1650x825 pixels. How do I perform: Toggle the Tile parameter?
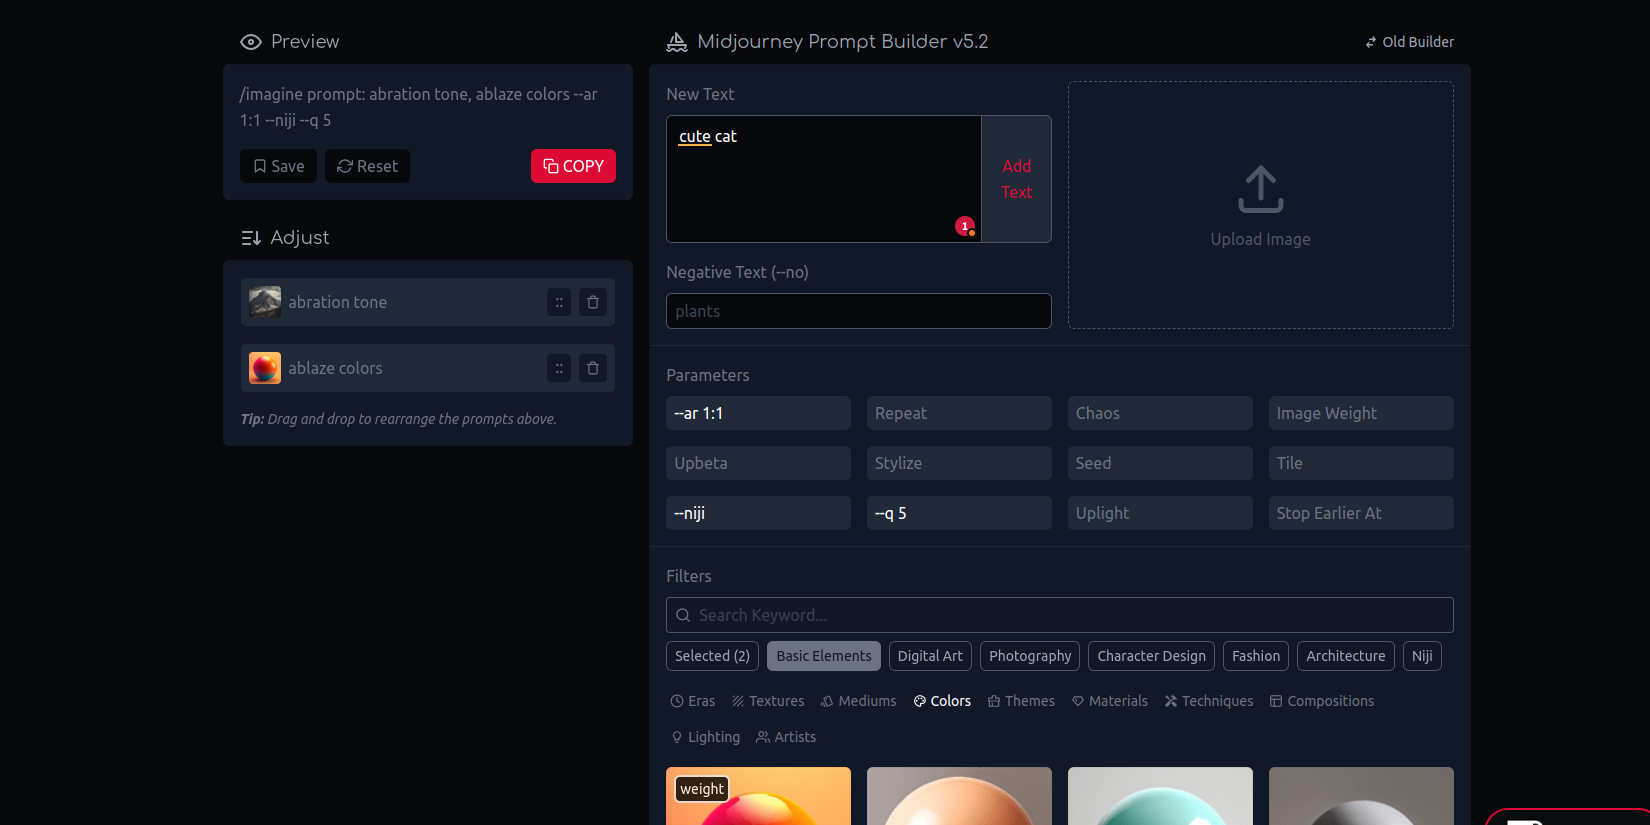(1360, 463)
